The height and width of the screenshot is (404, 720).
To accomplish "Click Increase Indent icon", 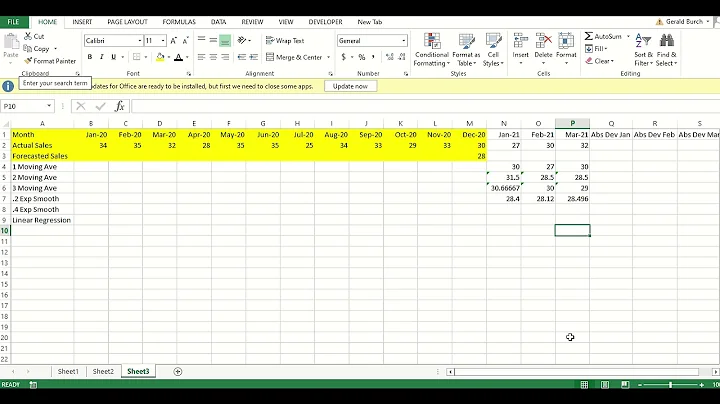I will [x=253, y=57].
